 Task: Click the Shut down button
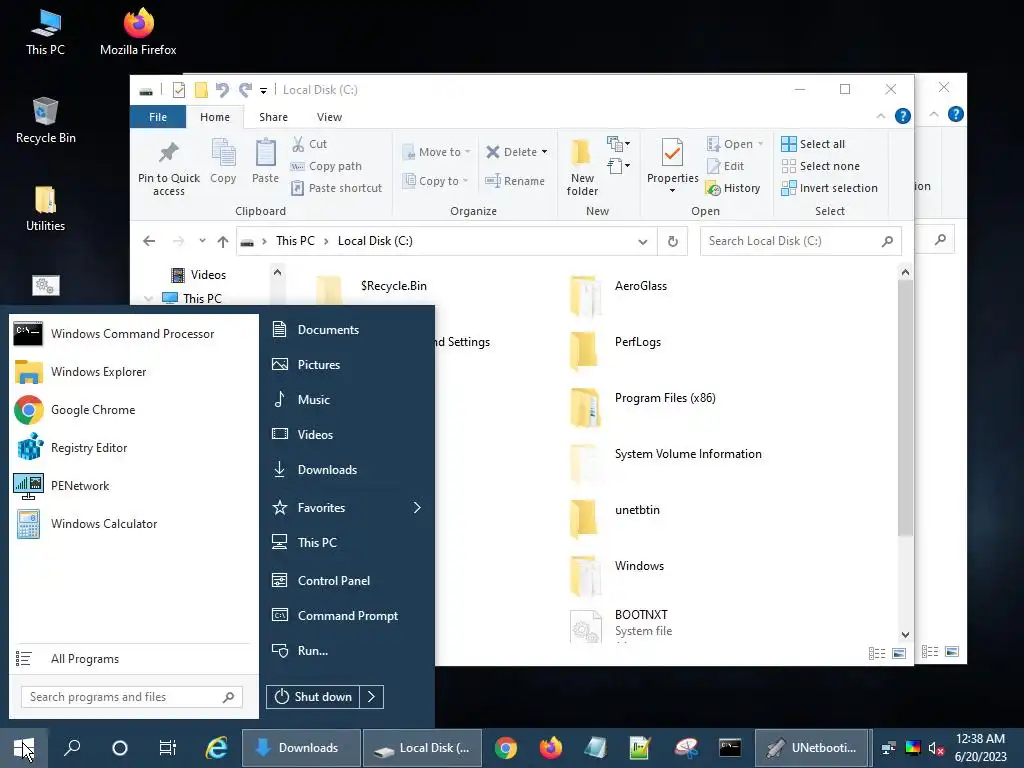(x=313, y=697)
